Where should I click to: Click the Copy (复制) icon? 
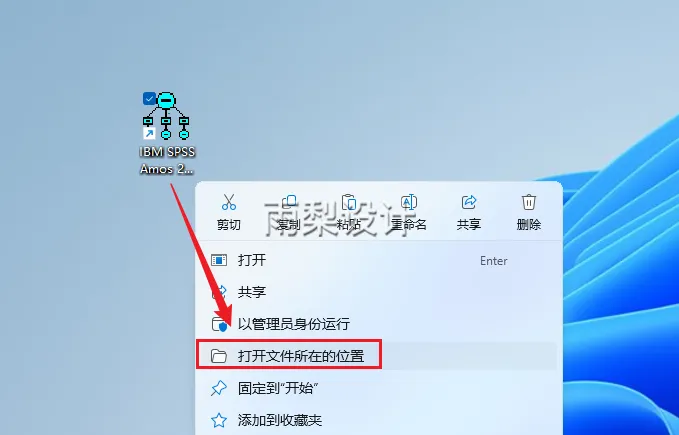click(x=289, y=202)
